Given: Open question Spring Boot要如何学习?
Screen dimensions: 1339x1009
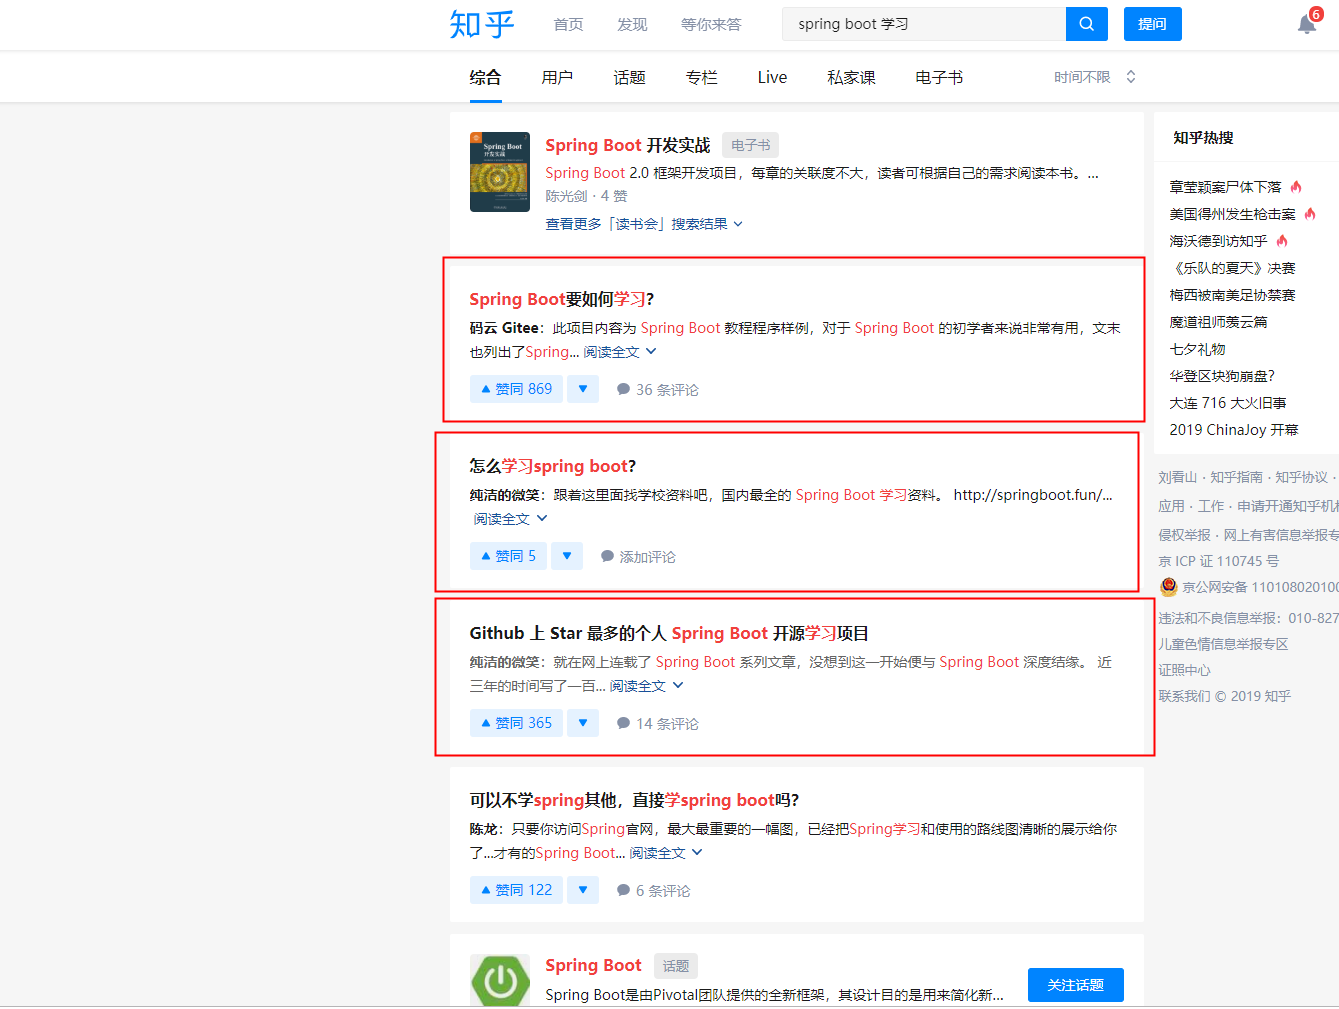Looking at the screenshot, I should click(x=562, y=299).
